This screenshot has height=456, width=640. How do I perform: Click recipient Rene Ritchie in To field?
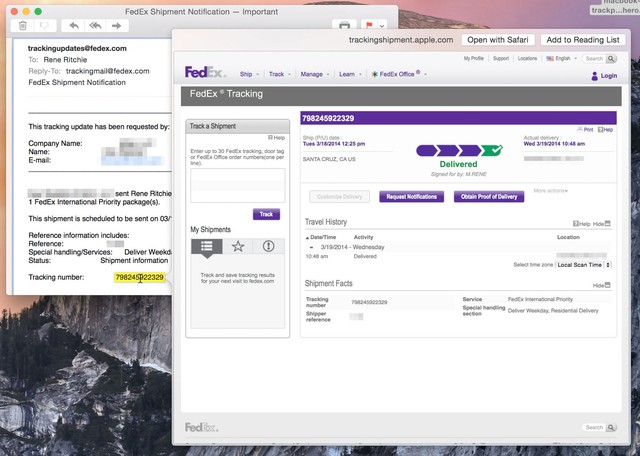(65, 60)
